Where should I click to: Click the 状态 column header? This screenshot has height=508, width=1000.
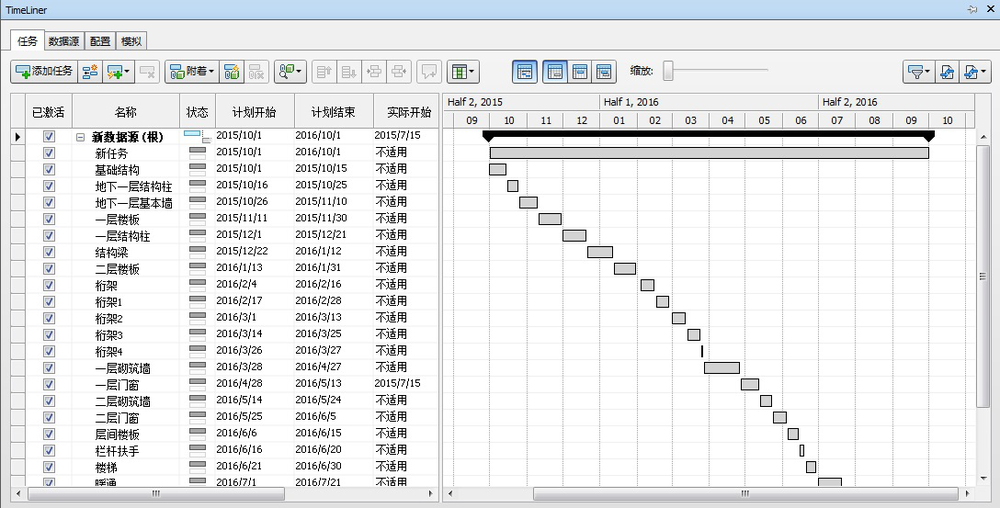click(197, 112)
